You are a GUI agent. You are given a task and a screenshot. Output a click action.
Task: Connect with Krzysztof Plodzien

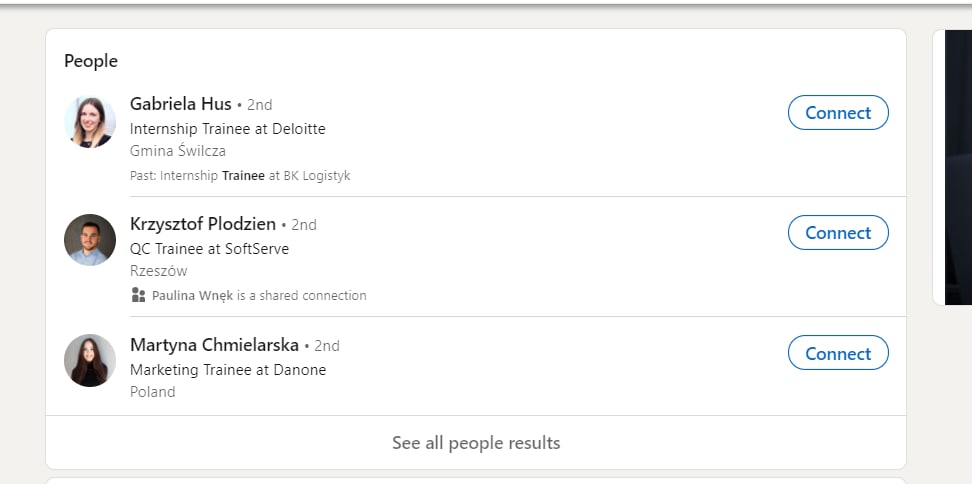pyautogui.click(x=838, y=232)
